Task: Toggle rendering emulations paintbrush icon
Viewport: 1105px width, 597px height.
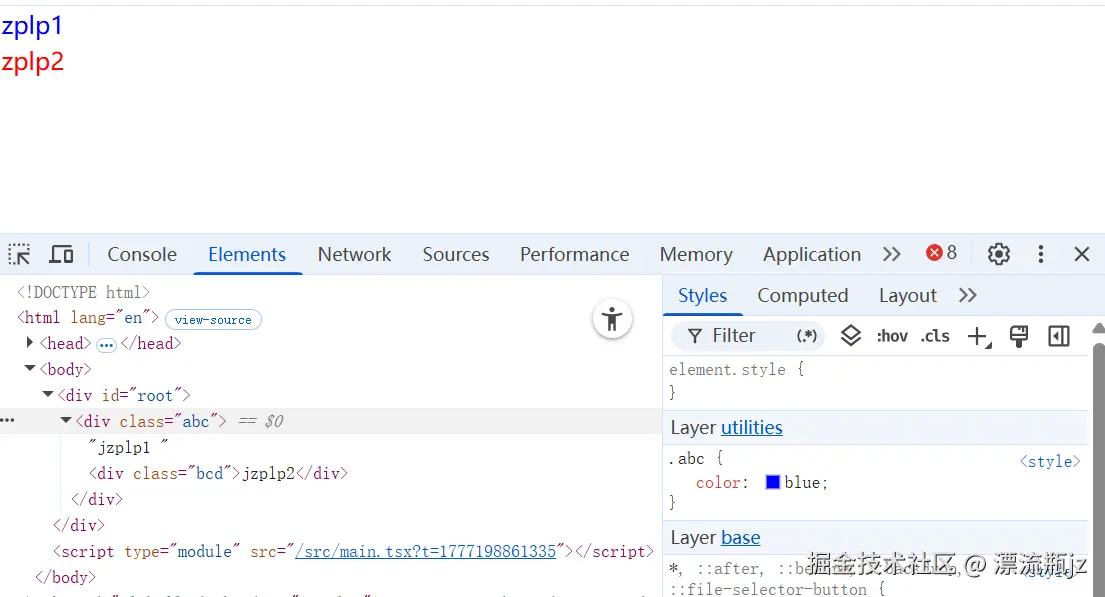Action: click(1018, 336)
